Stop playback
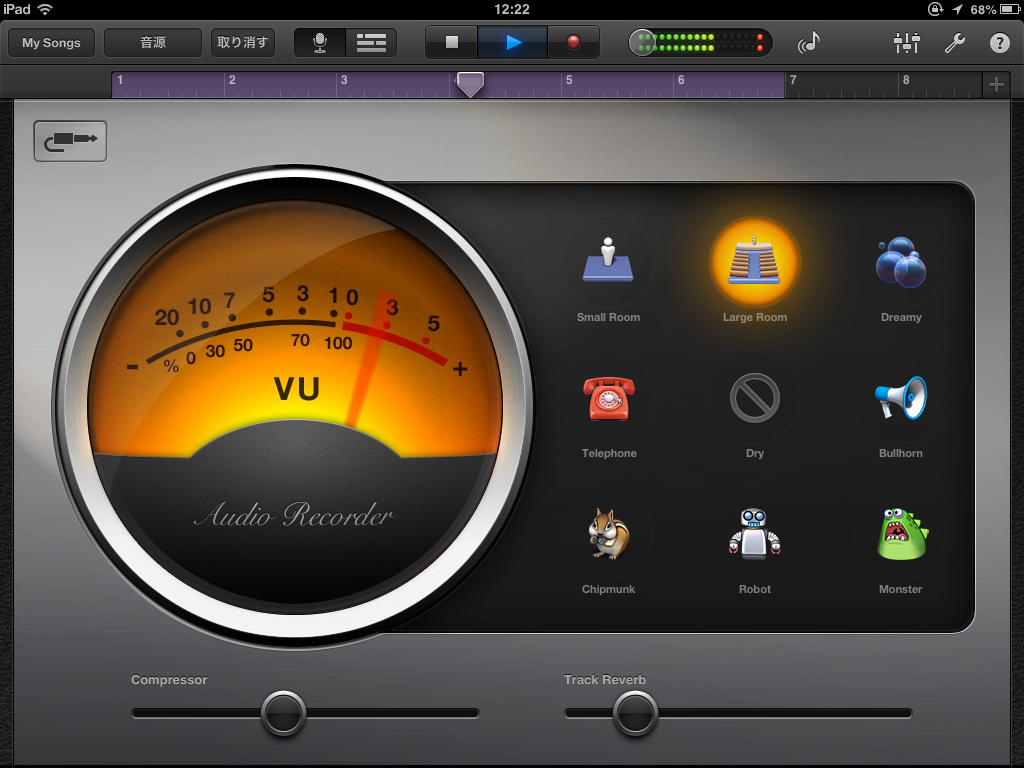The width and height of the screenshot is (1024, 768). (451, 42)
